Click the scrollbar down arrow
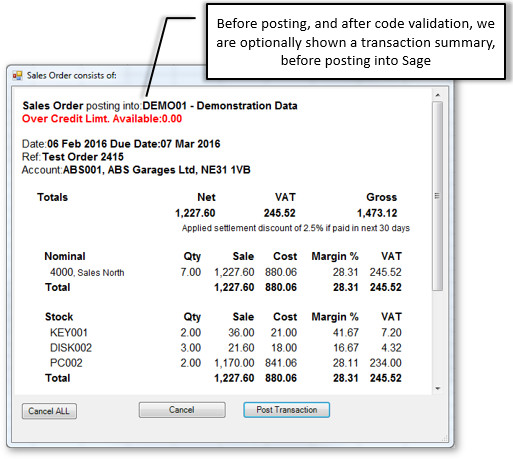The width and height of the screenshot is (513, 459). click(438, 388)
